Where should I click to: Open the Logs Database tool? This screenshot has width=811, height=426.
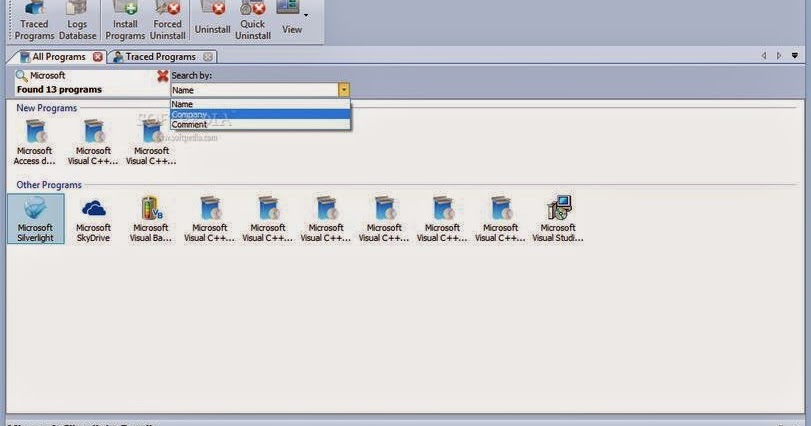coord(77,21)
